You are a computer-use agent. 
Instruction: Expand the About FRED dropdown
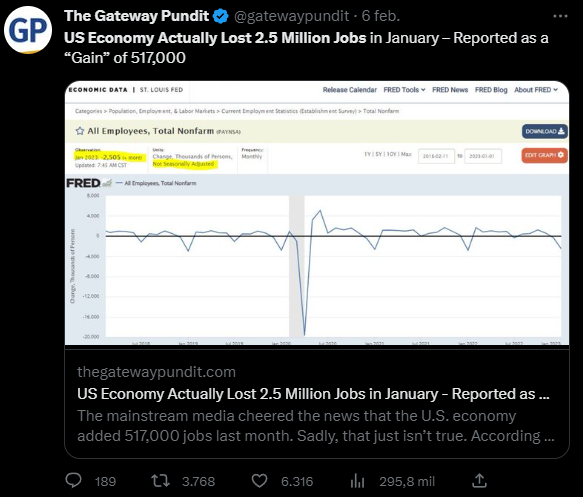coord(536,90)
